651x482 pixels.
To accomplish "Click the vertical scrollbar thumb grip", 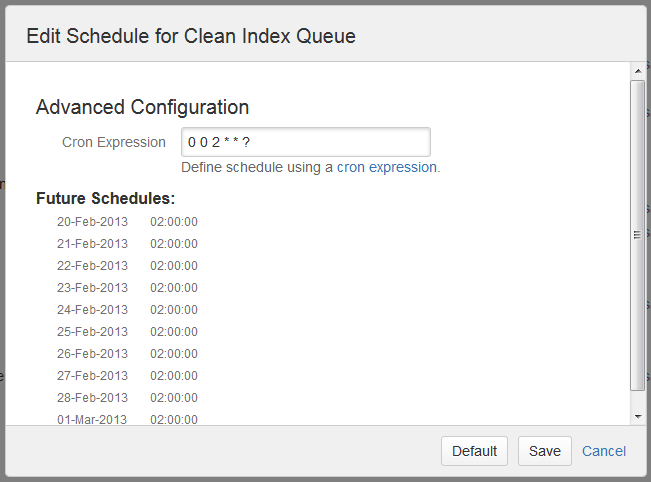I will click(637, 235).
